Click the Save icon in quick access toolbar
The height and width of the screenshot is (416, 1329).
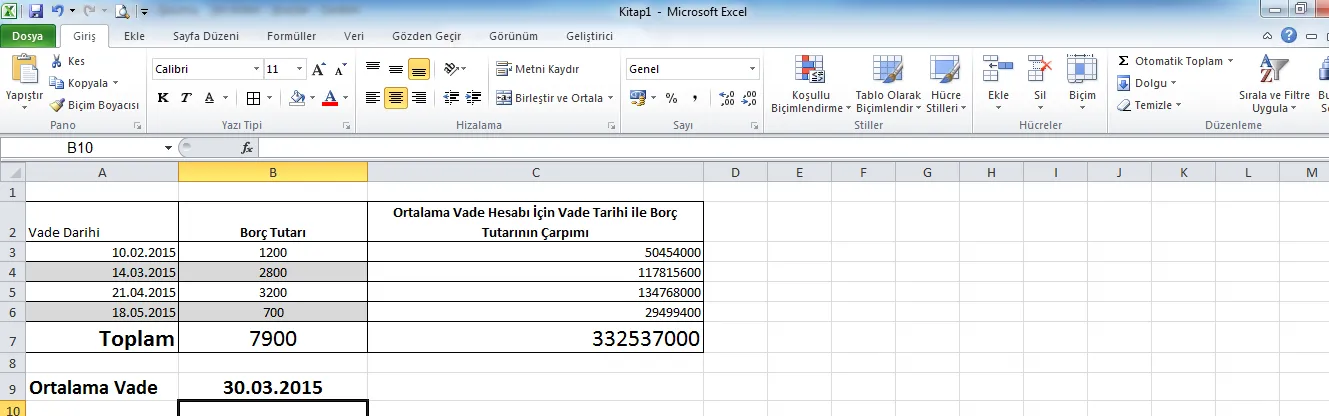pos(36,12)
